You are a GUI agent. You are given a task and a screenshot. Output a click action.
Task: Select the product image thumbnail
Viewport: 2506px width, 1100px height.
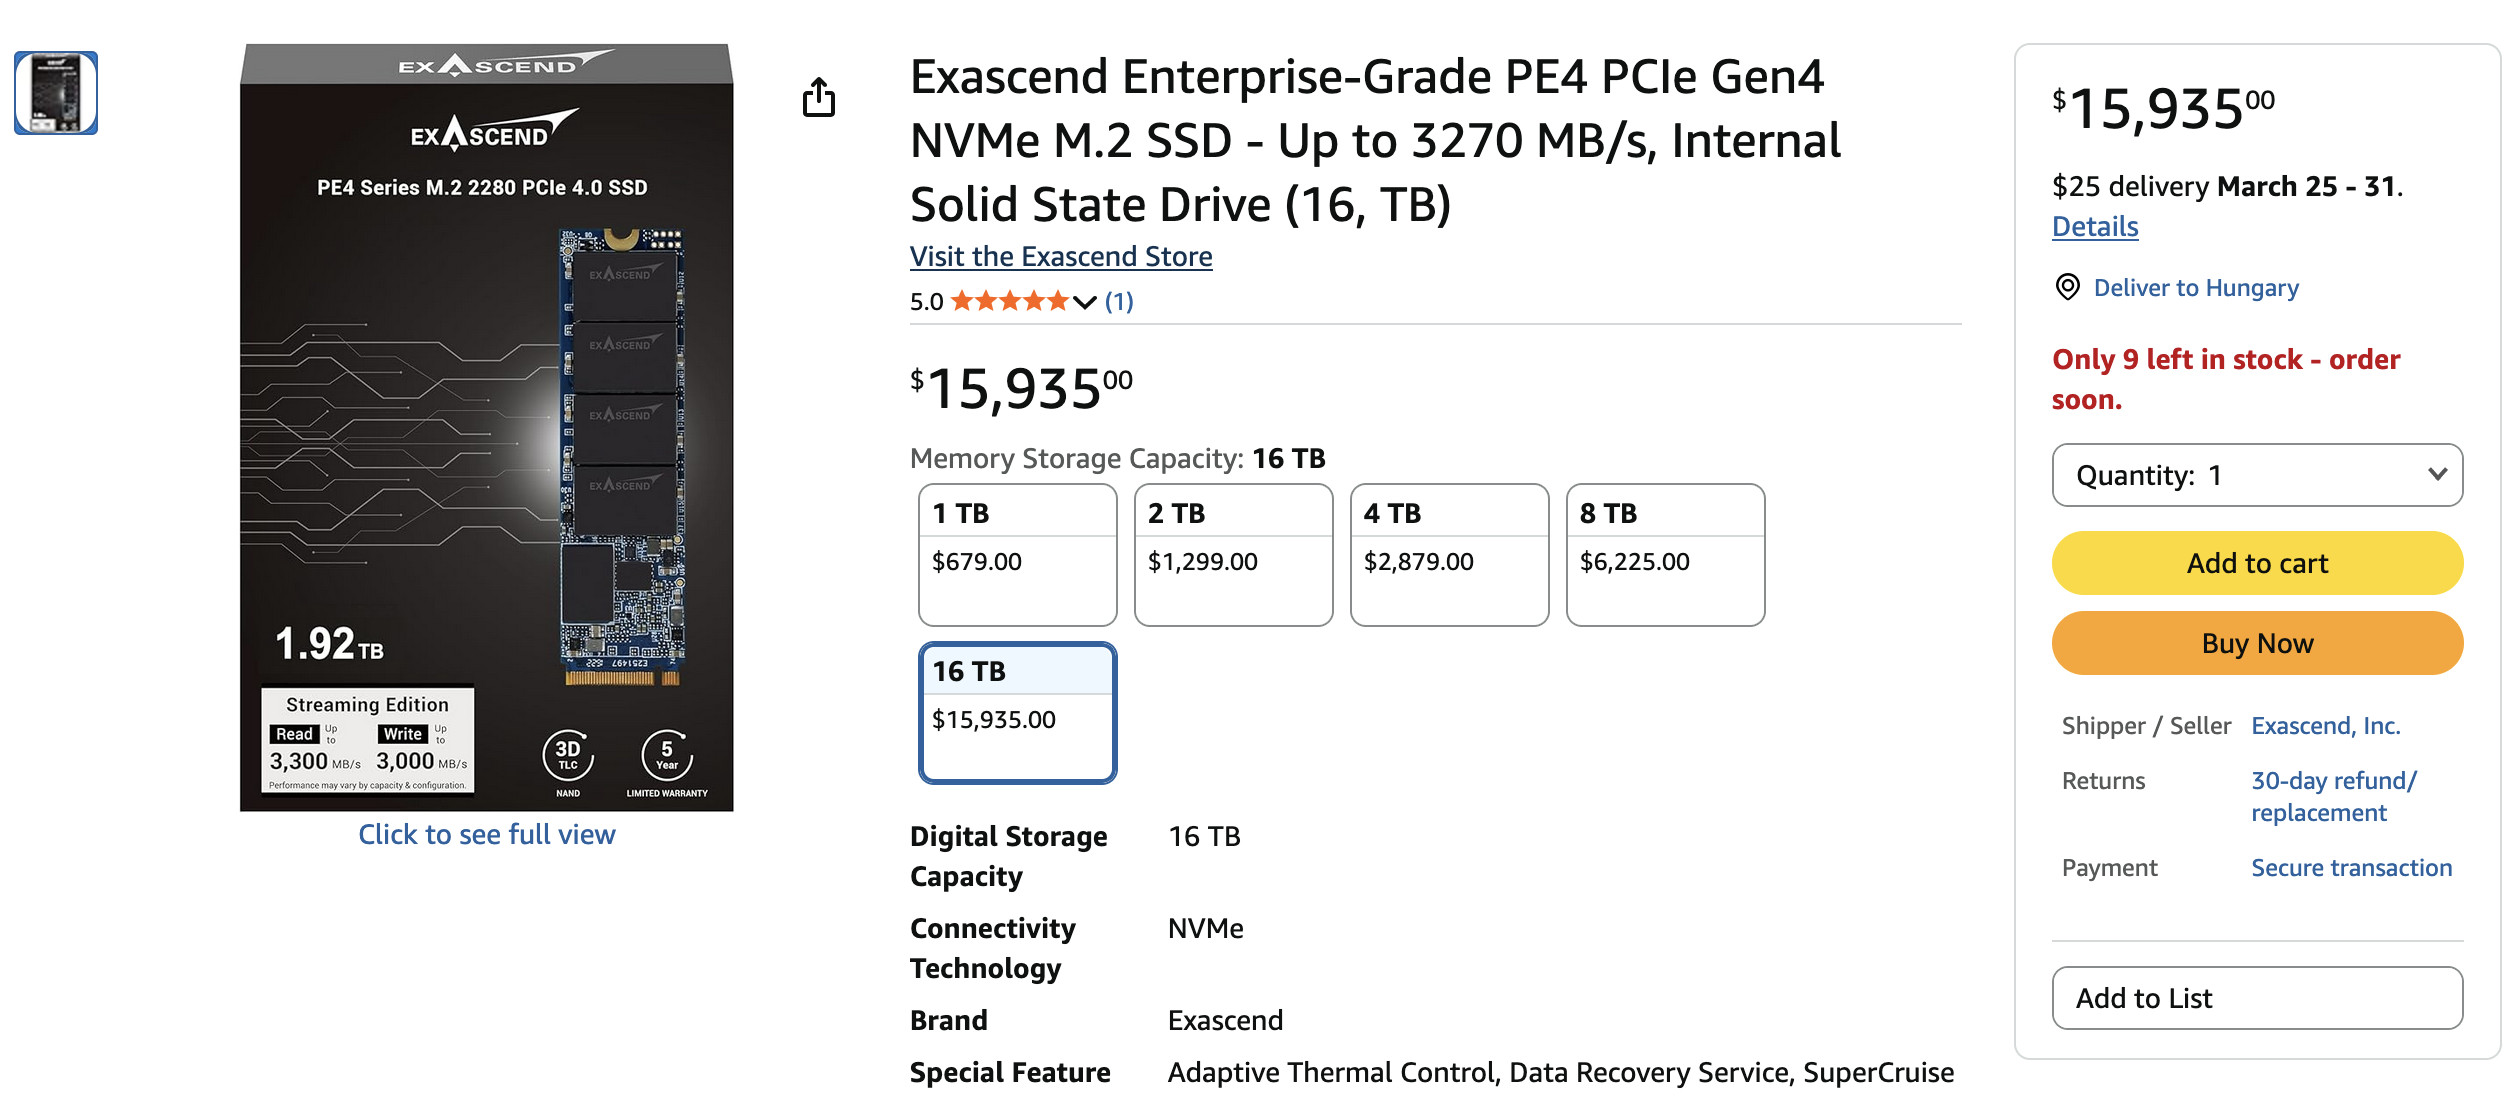(x=56, y=93)
